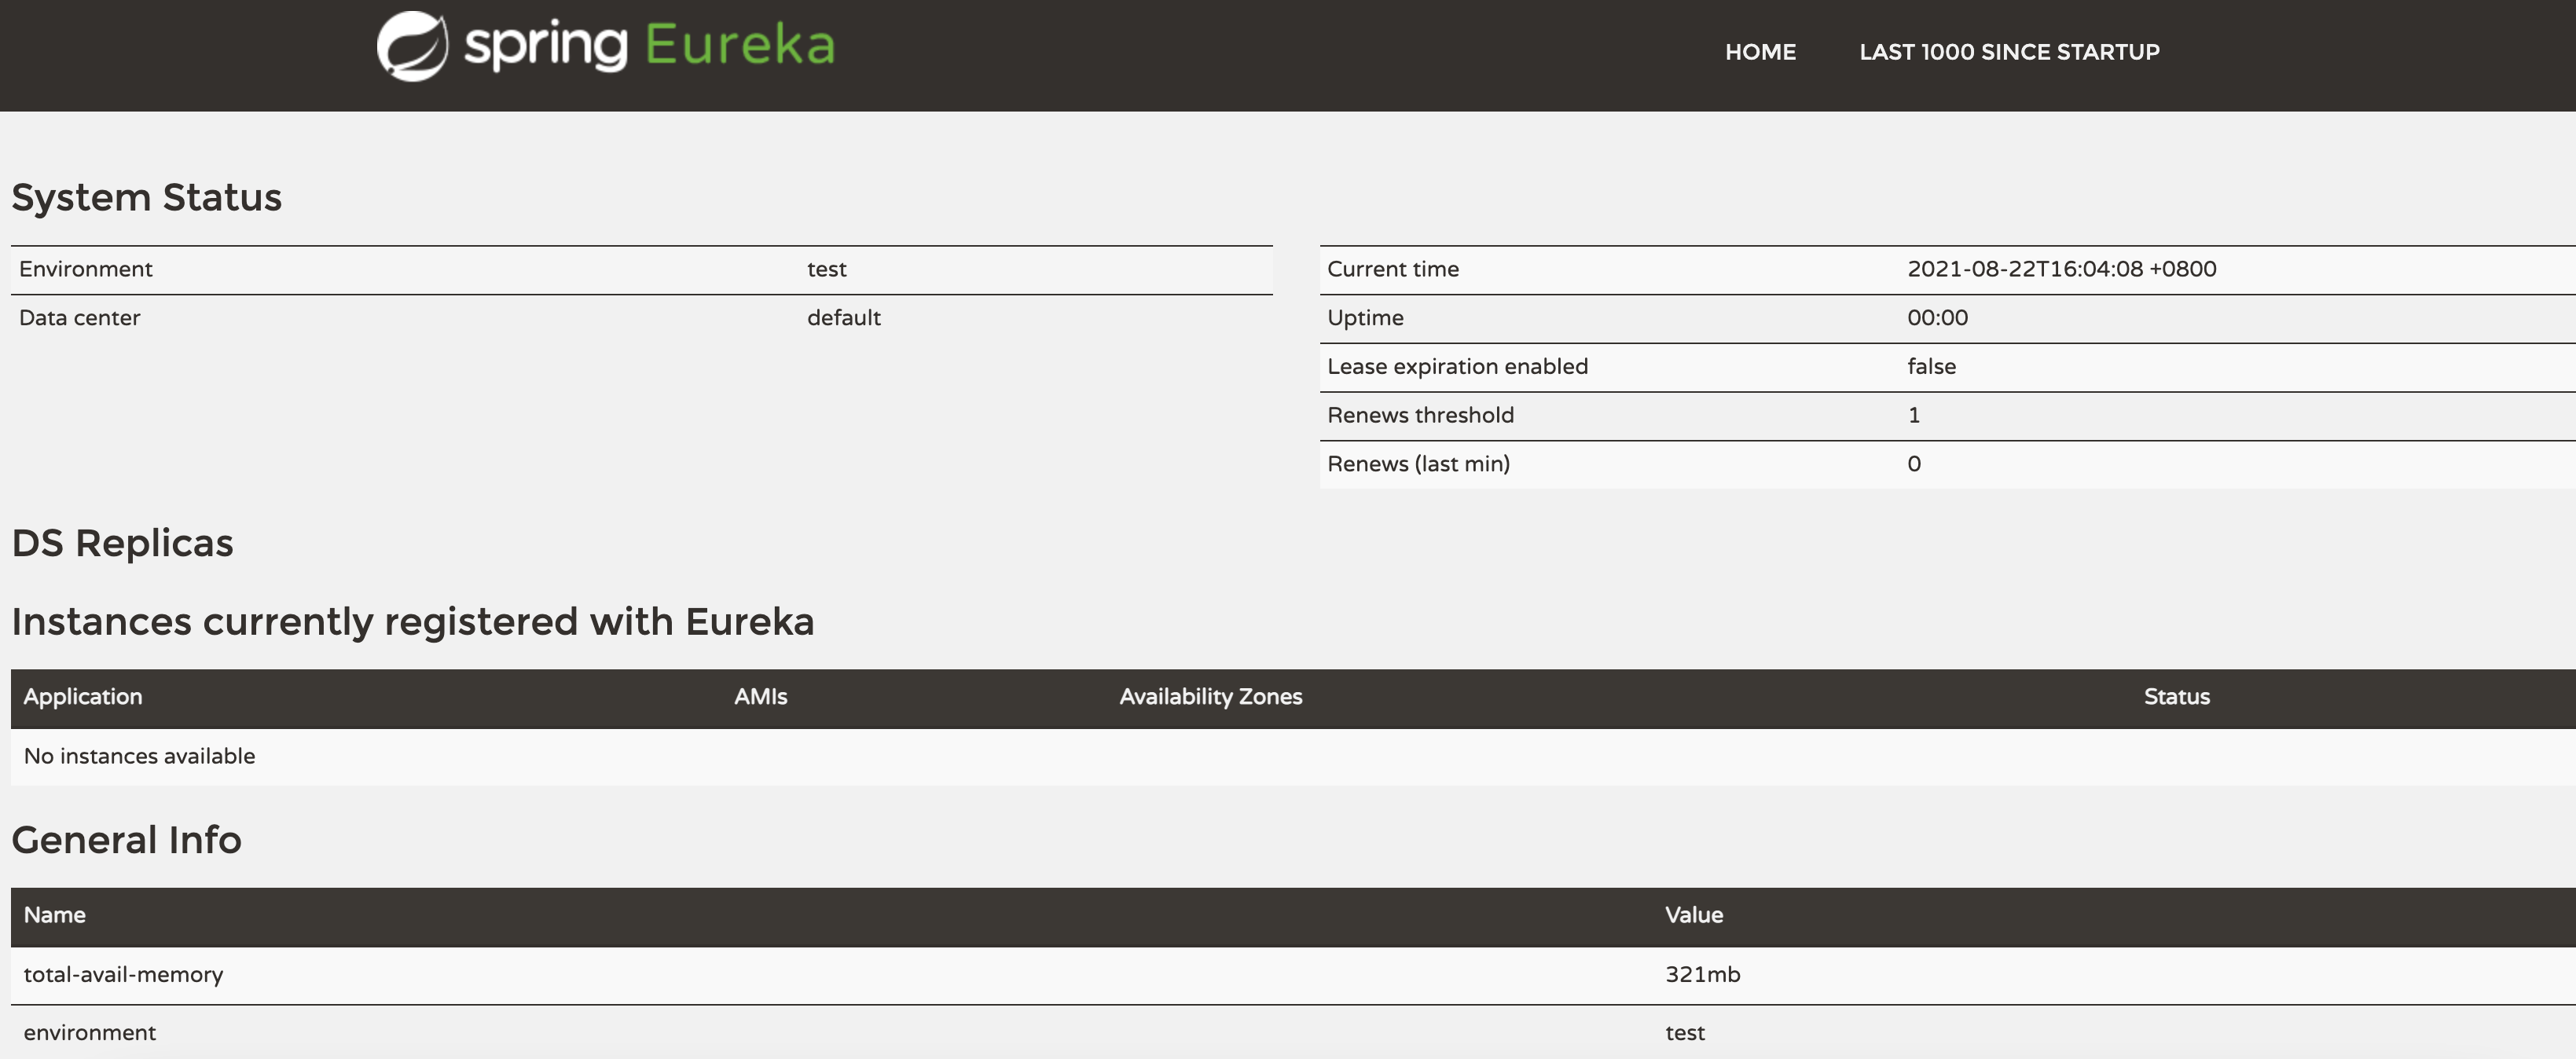Select the Renews threshold value 1
The image size is (2576, 1059).
1914,415
